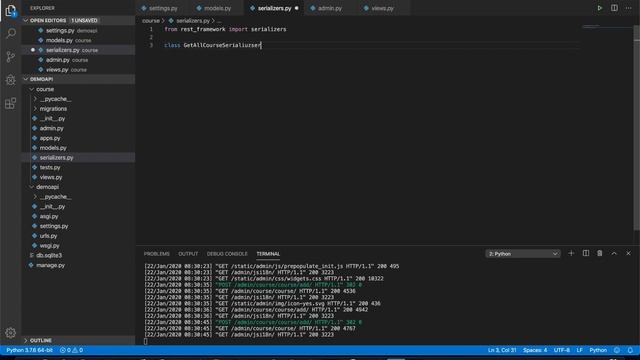This screenshot has height=360, width=640.
Task: Change language mode Python in status bar
Action: click(598, 350)
